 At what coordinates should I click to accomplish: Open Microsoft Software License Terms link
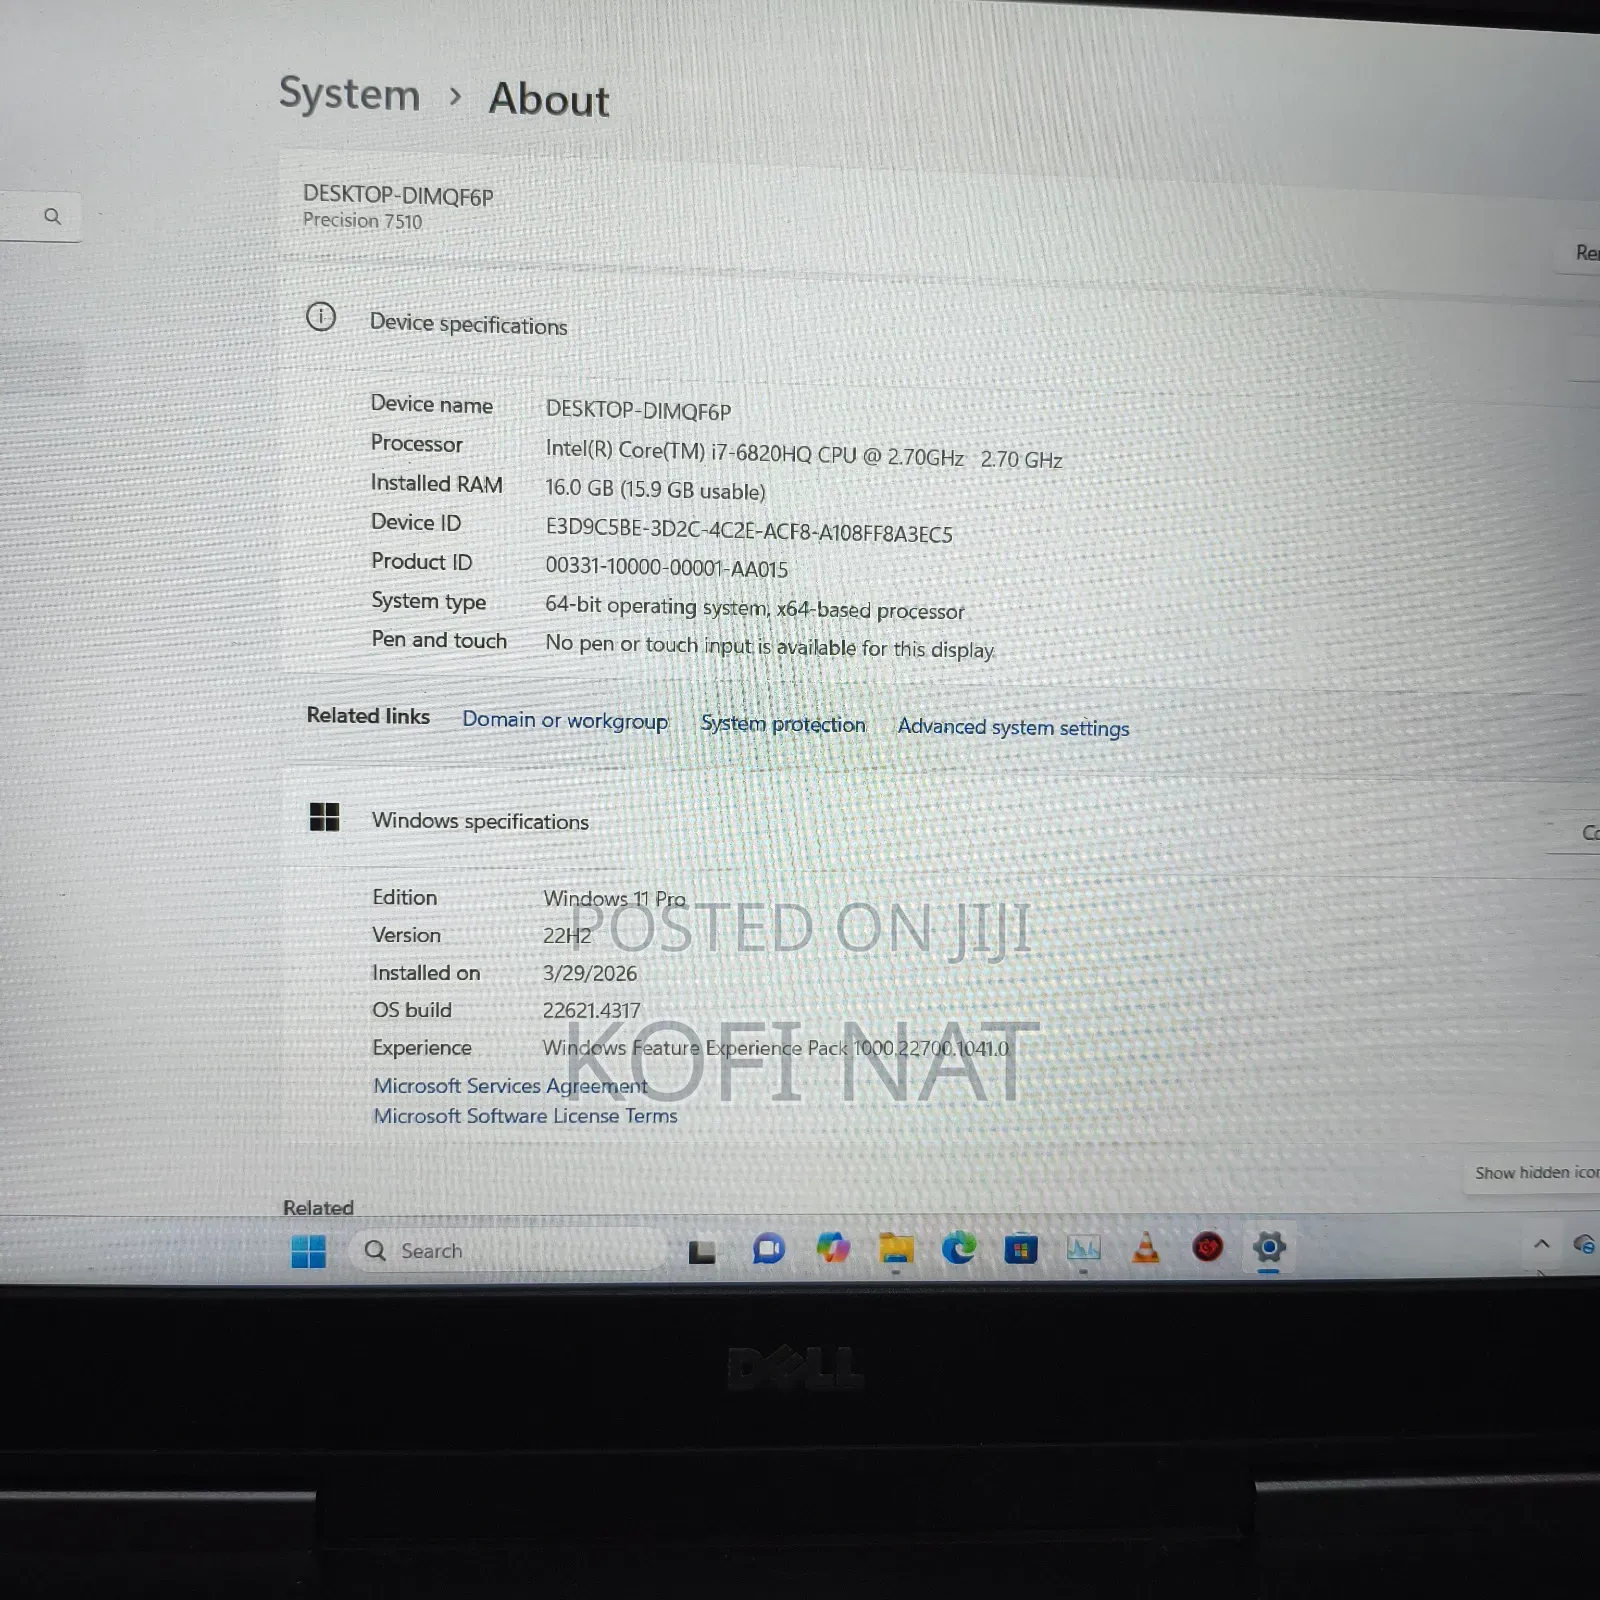tap(525, 1116)
